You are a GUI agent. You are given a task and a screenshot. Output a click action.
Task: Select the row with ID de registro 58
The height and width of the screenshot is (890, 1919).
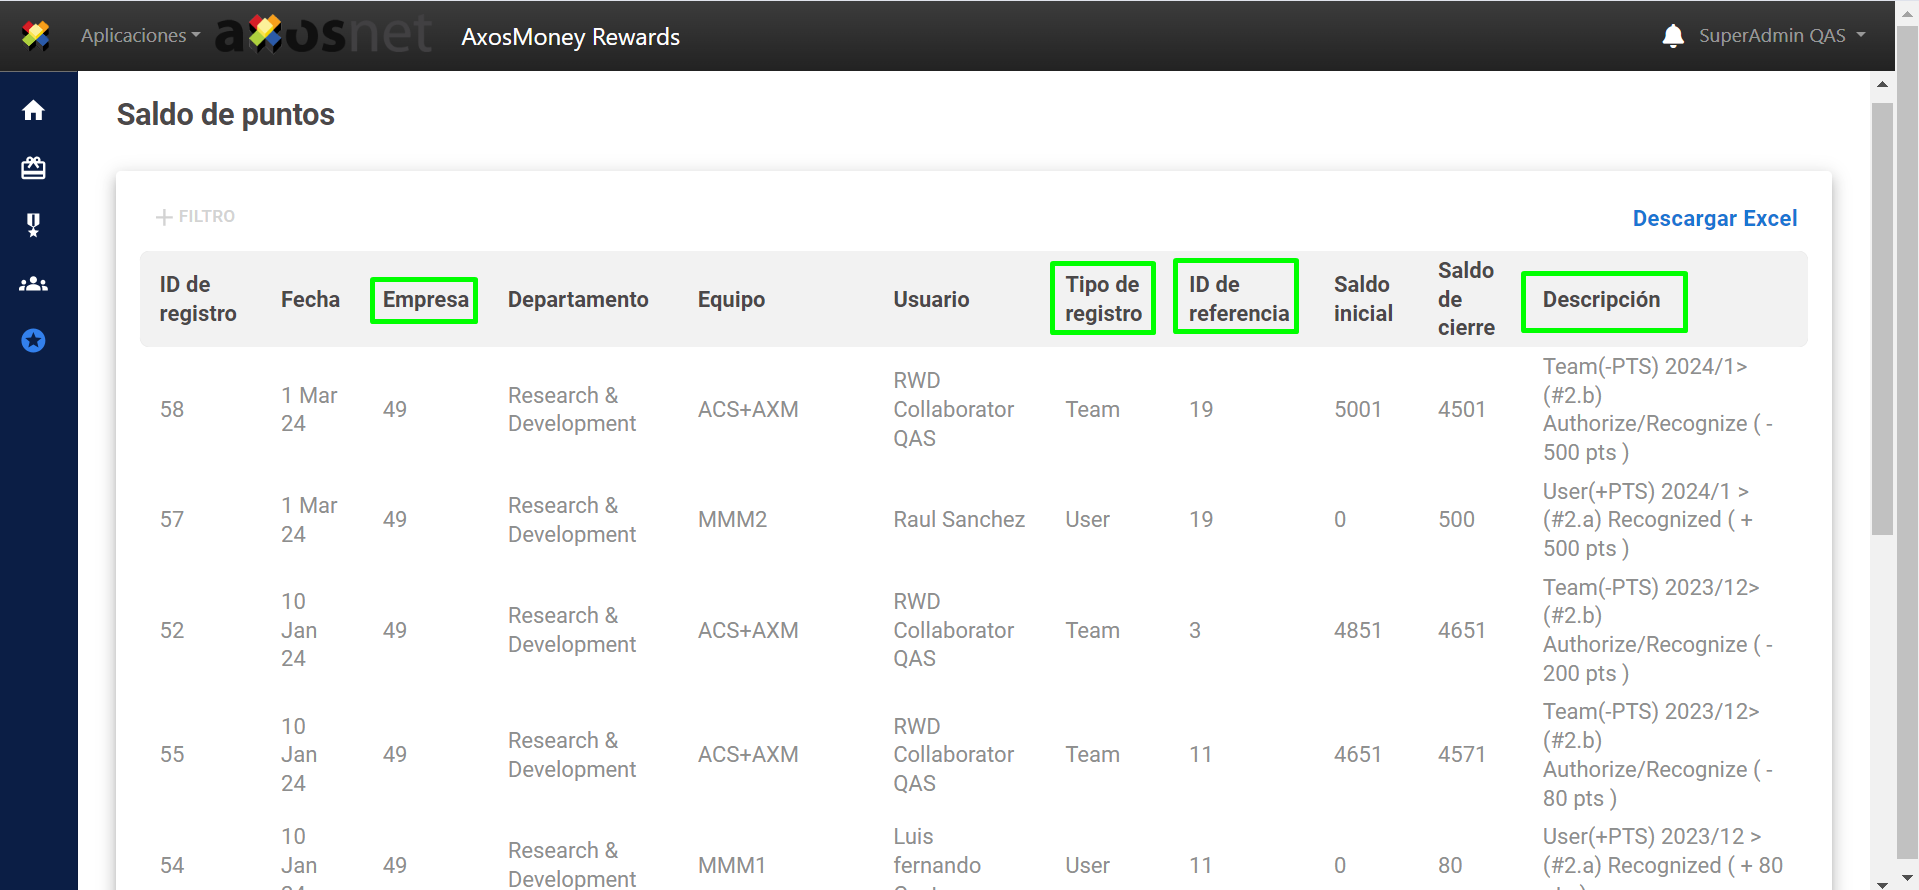tap(172, 409)
